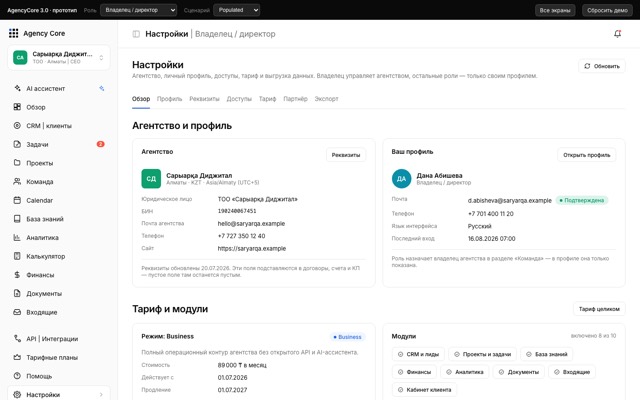Click the Настройки gear icon in sidebar
640x400 pixels.
(17, 394)
